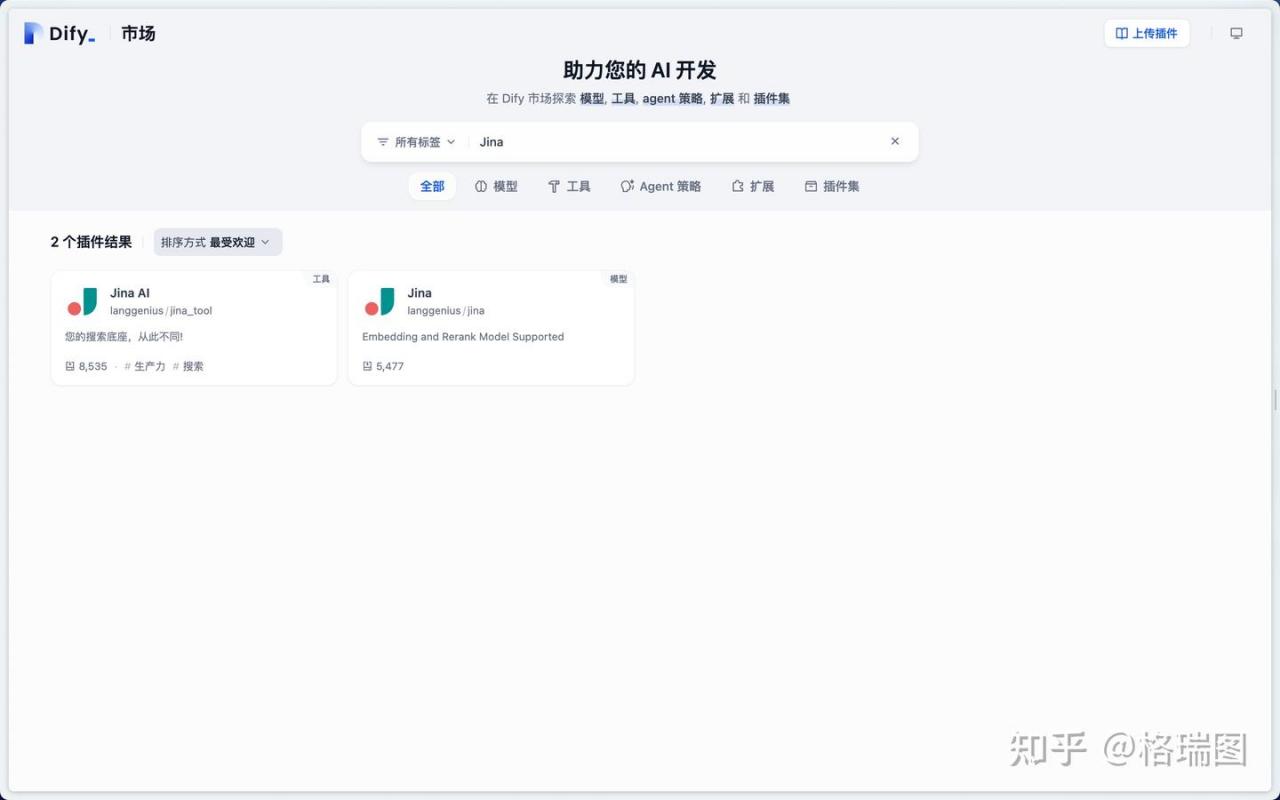The image size is (1280, 800).
Task: Switch to the 插件集 tab
Action: [832, 186]
